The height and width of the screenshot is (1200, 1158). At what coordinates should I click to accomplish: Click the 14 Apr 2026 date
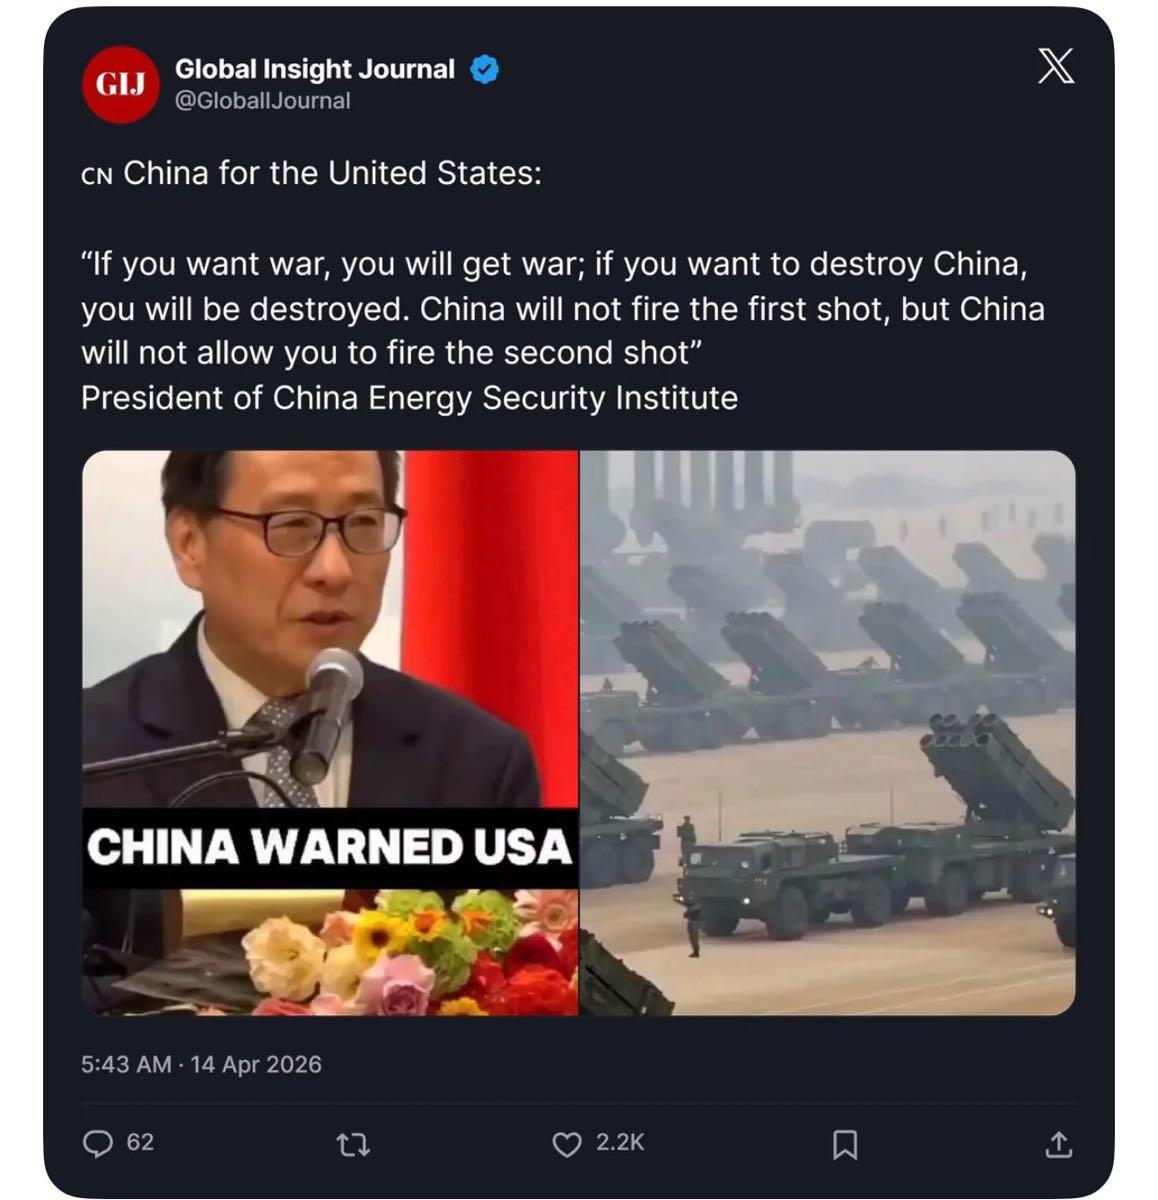(256, 1064)
